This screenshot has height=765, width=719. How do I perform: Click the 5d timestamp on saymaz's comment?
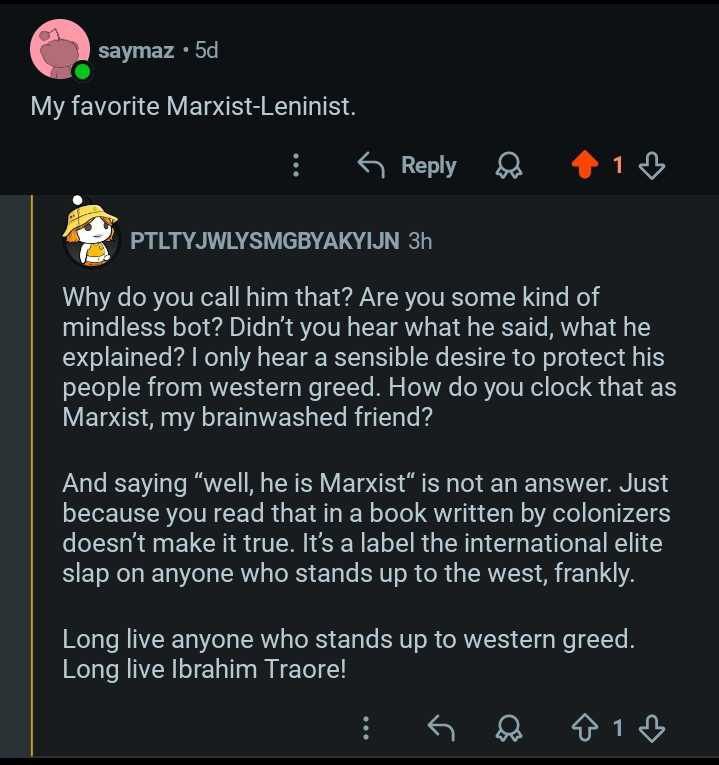click(x=206, y=50)
